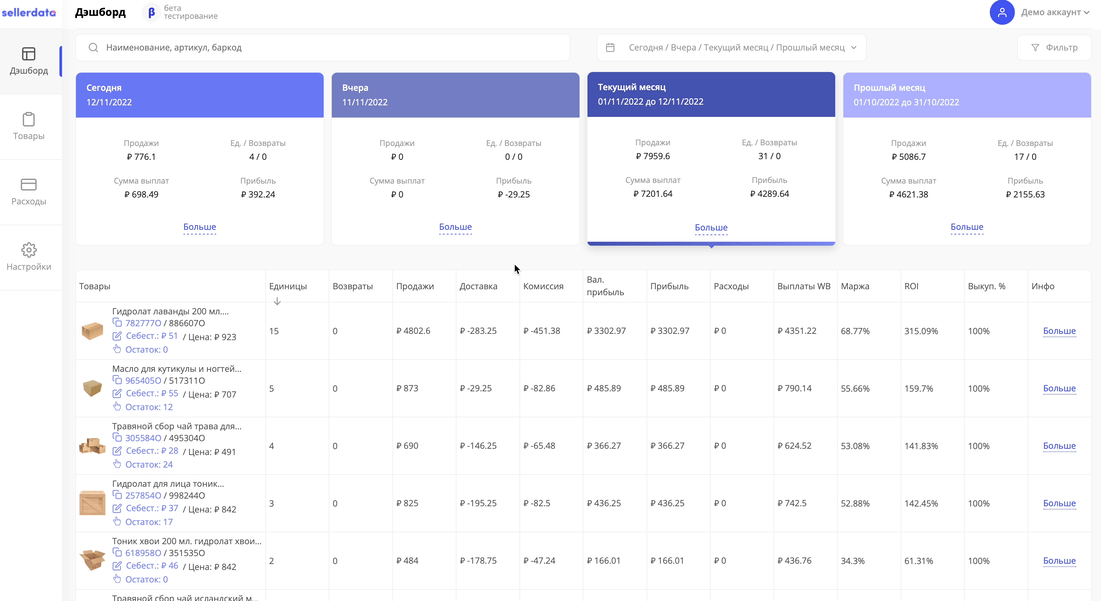Image resolution: width=1101 pixels, height=601 pixels.
Task: Click the sellerdata logo
Action: 29,12
